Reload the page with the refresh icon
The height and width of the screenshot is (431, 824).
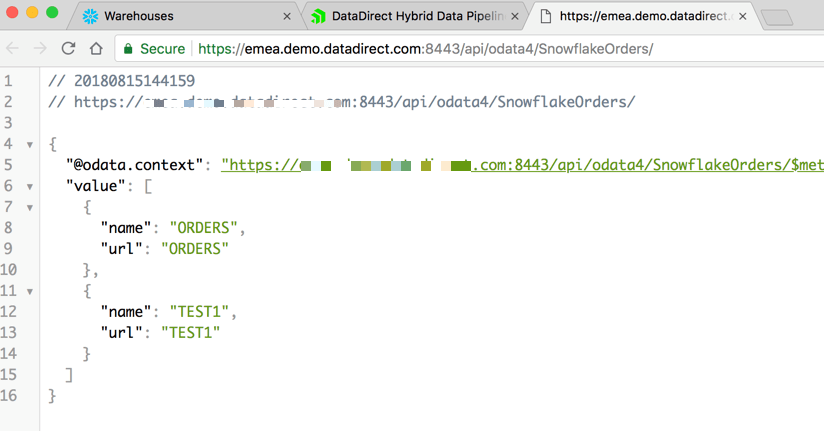[68, 48]
